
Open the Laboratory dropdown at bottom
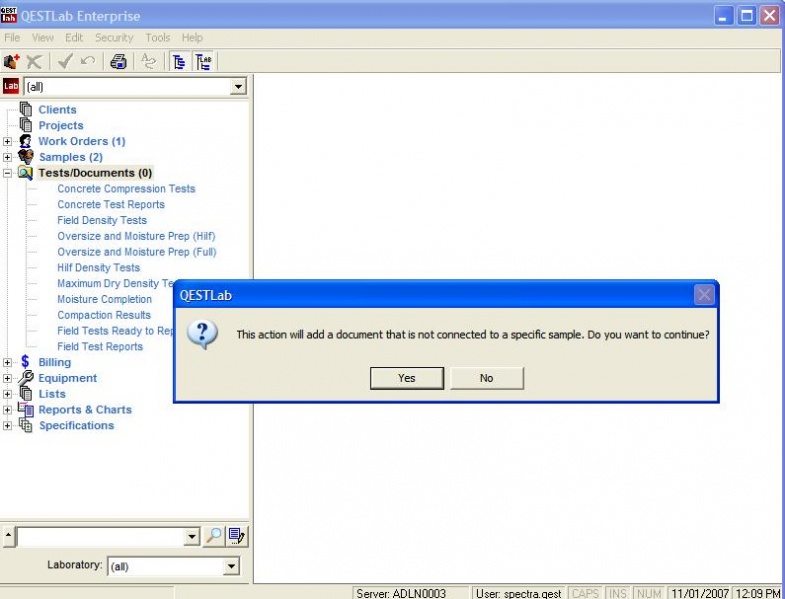(231, 567)
